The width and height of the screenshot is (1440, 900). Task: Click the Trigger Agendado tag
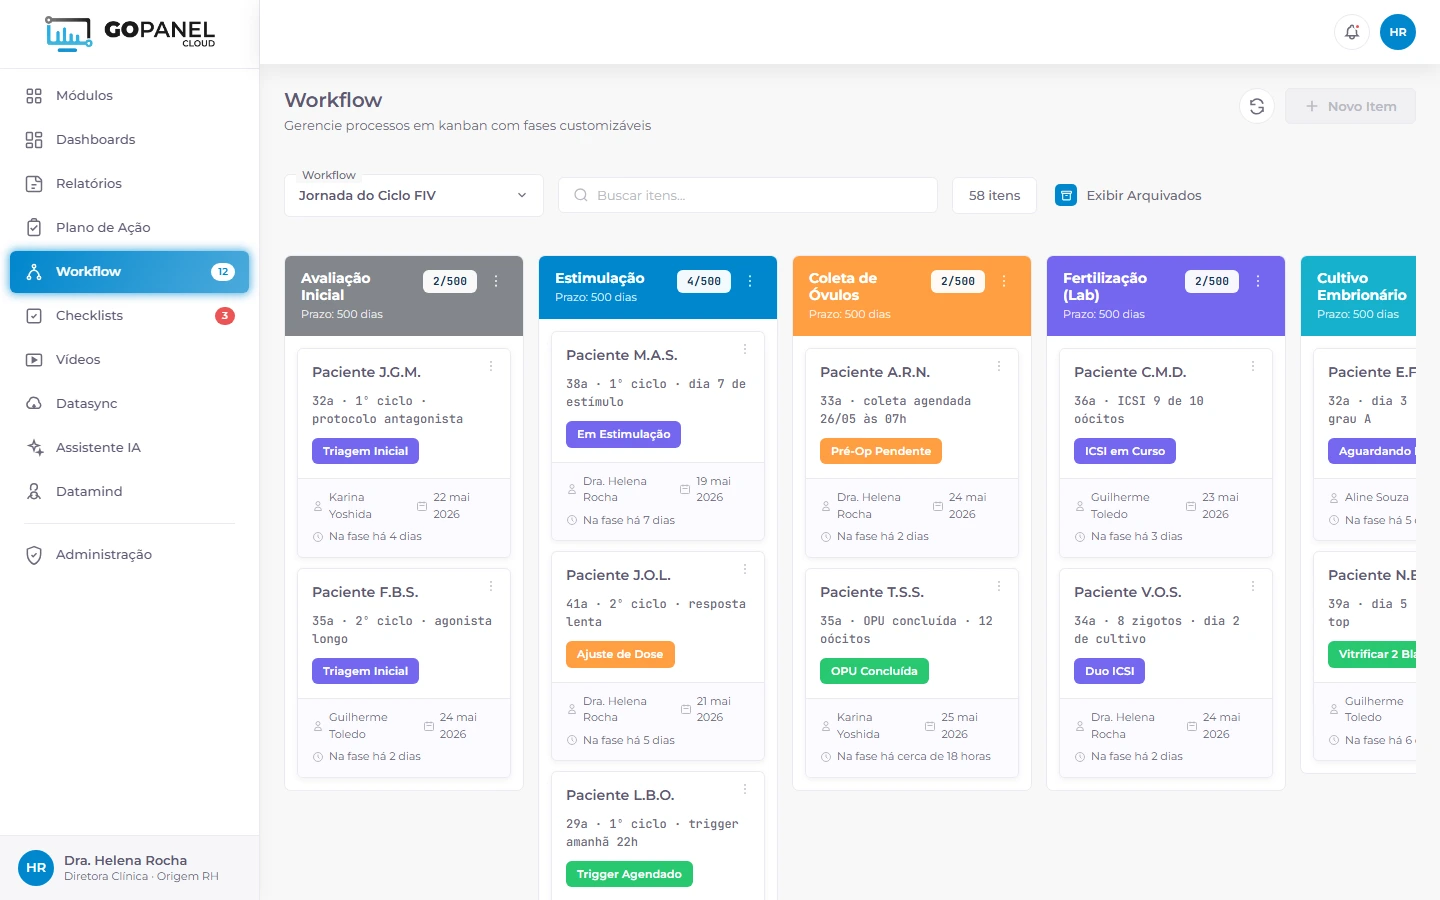click(629, 874)
